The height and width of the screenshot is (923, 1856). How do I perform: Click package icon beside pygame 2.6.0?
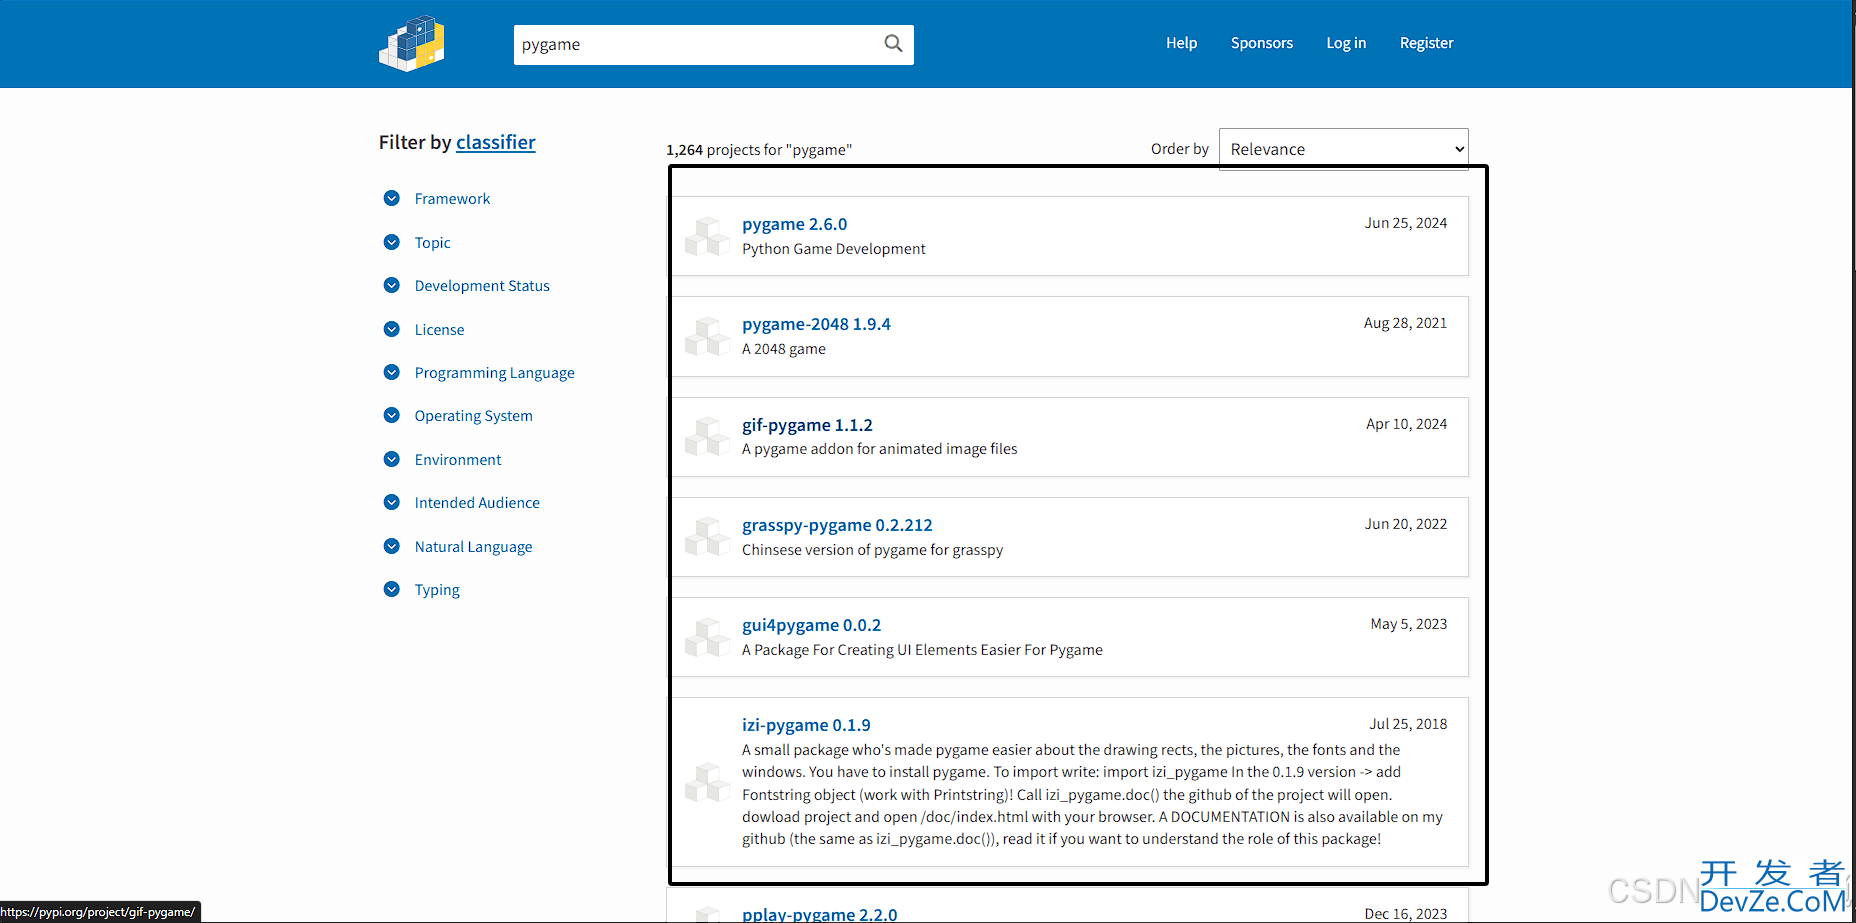(x=707, y=236)
